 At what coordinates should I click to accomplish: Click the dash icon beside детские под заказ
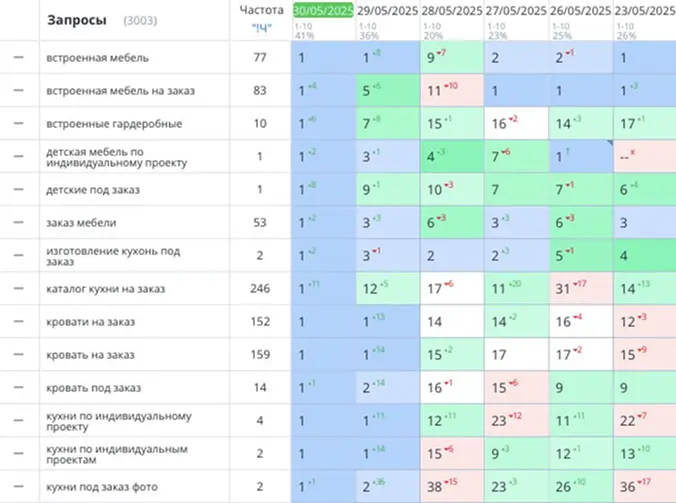pyautogui.click(x=19, y=189)
